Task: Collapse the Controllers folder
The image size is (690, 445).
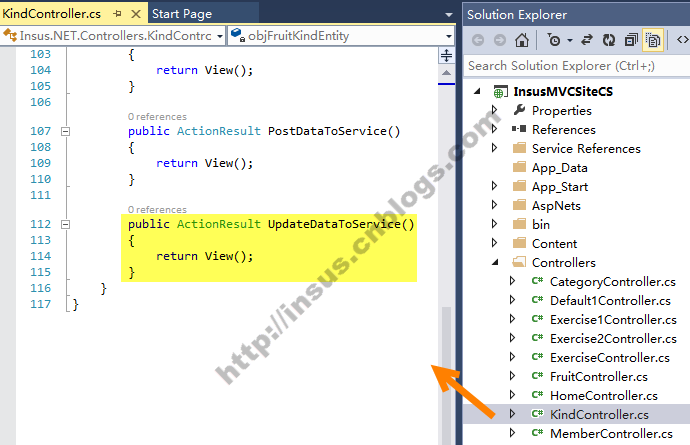Action: [x=496, y=263]
